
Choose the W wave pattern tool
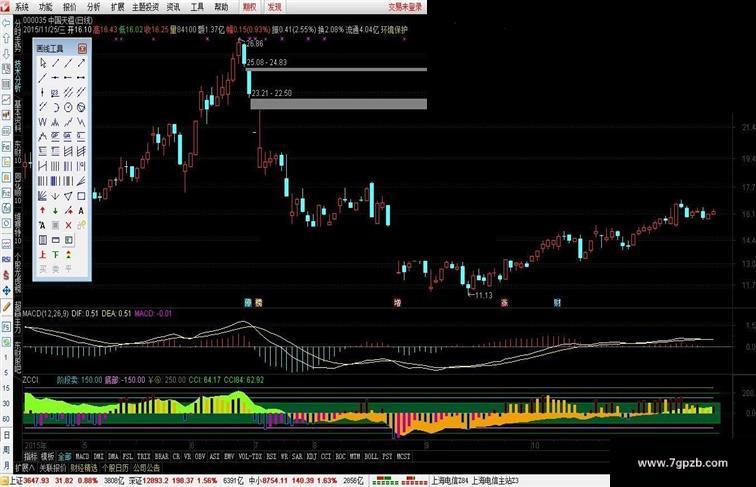(x=43, y=122)
